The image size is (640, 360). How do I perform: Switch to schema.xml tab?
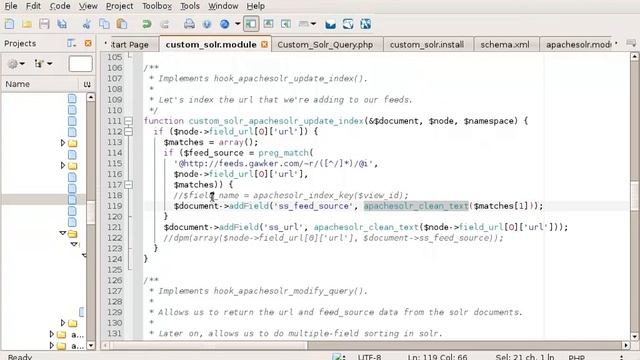pyautogui.click(x=505, y=44)
